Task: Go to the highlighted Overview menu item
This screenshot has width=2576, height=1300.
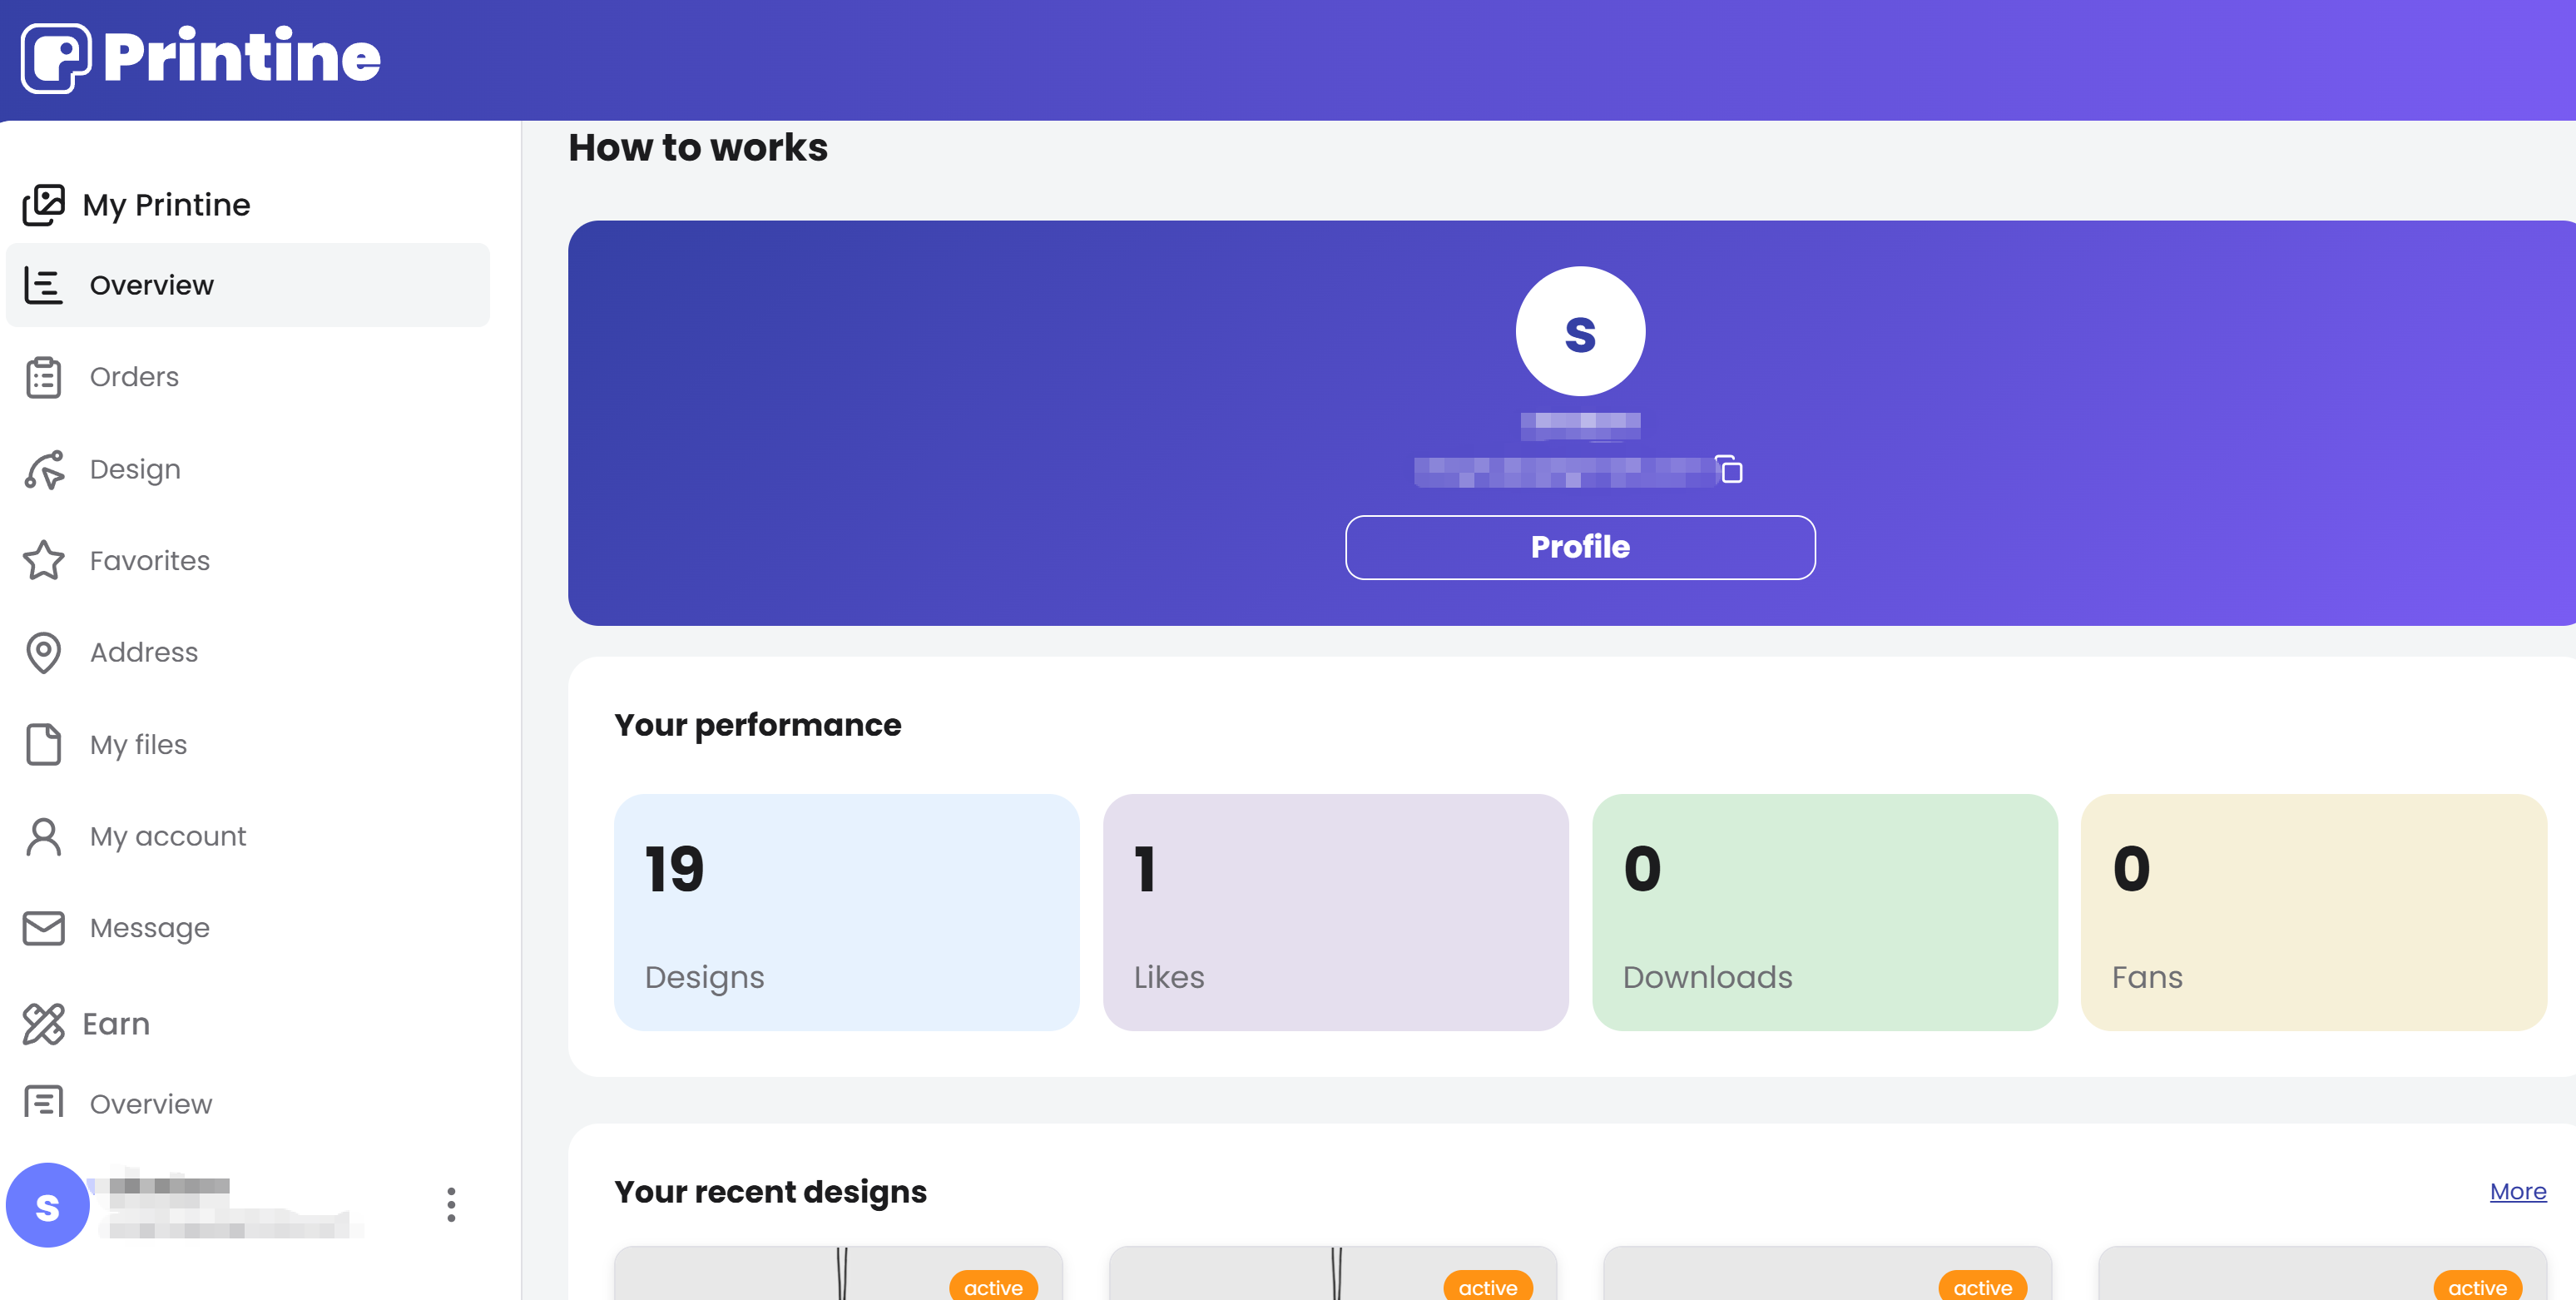Action: tap(151, 285)
